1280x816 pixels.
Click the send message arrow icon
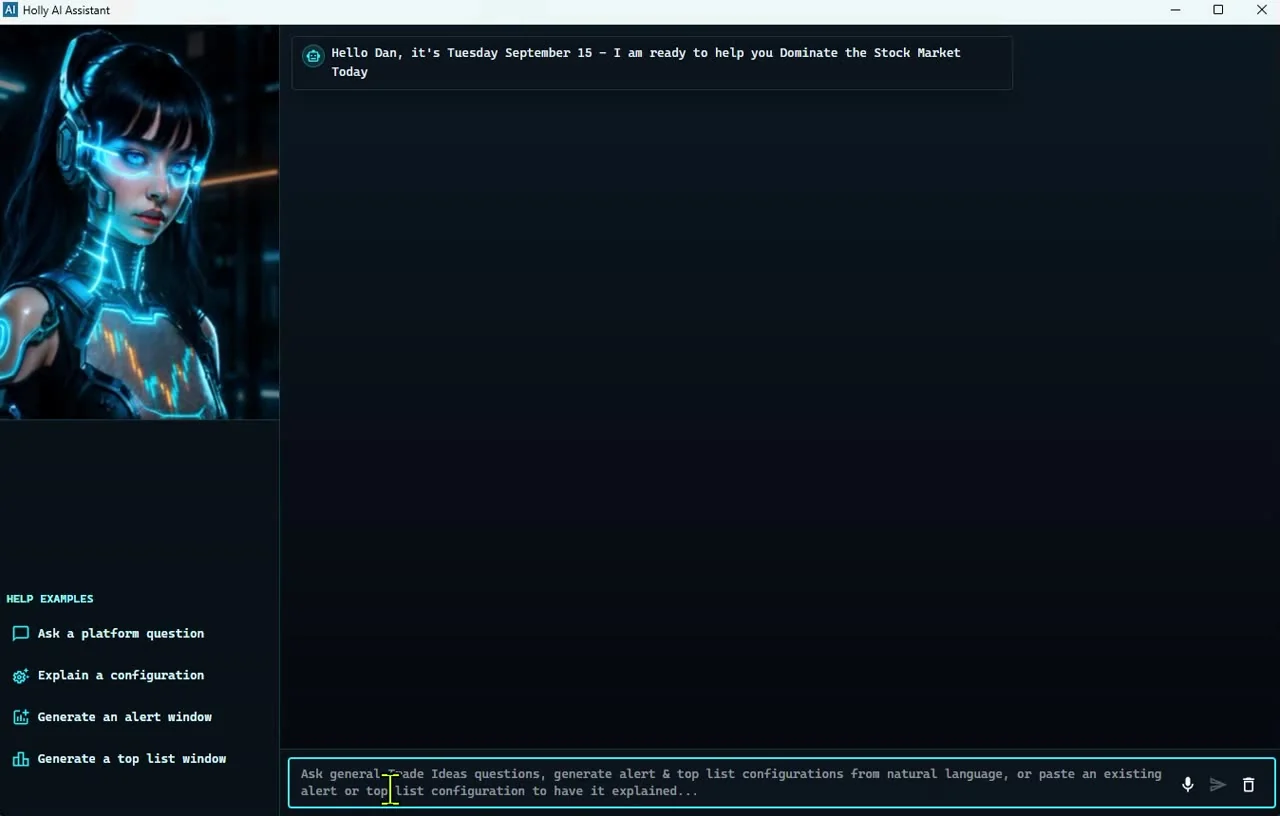1217,785
